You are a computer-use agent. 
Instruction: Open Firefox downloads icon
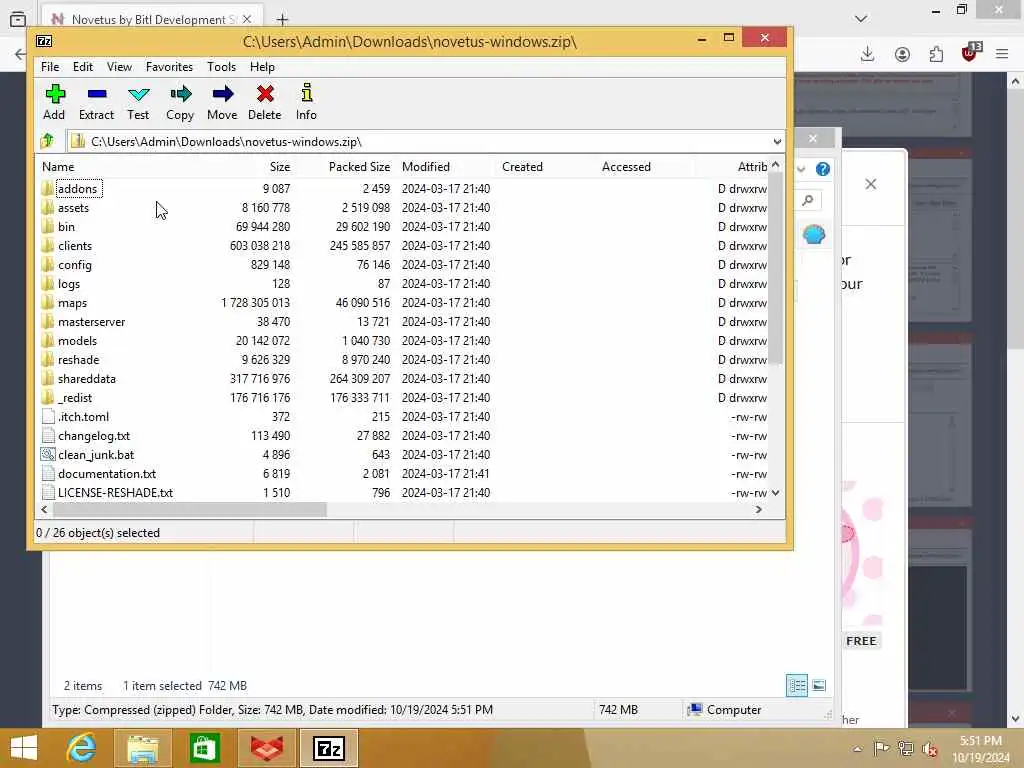pyautogui.click(x=867, y=54)
